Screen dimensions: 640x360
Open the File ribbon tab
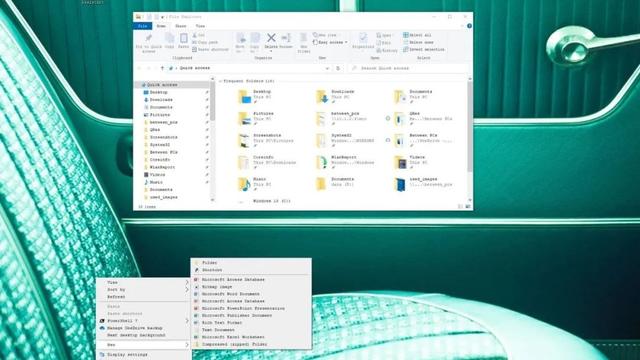(x=142, y=26)
